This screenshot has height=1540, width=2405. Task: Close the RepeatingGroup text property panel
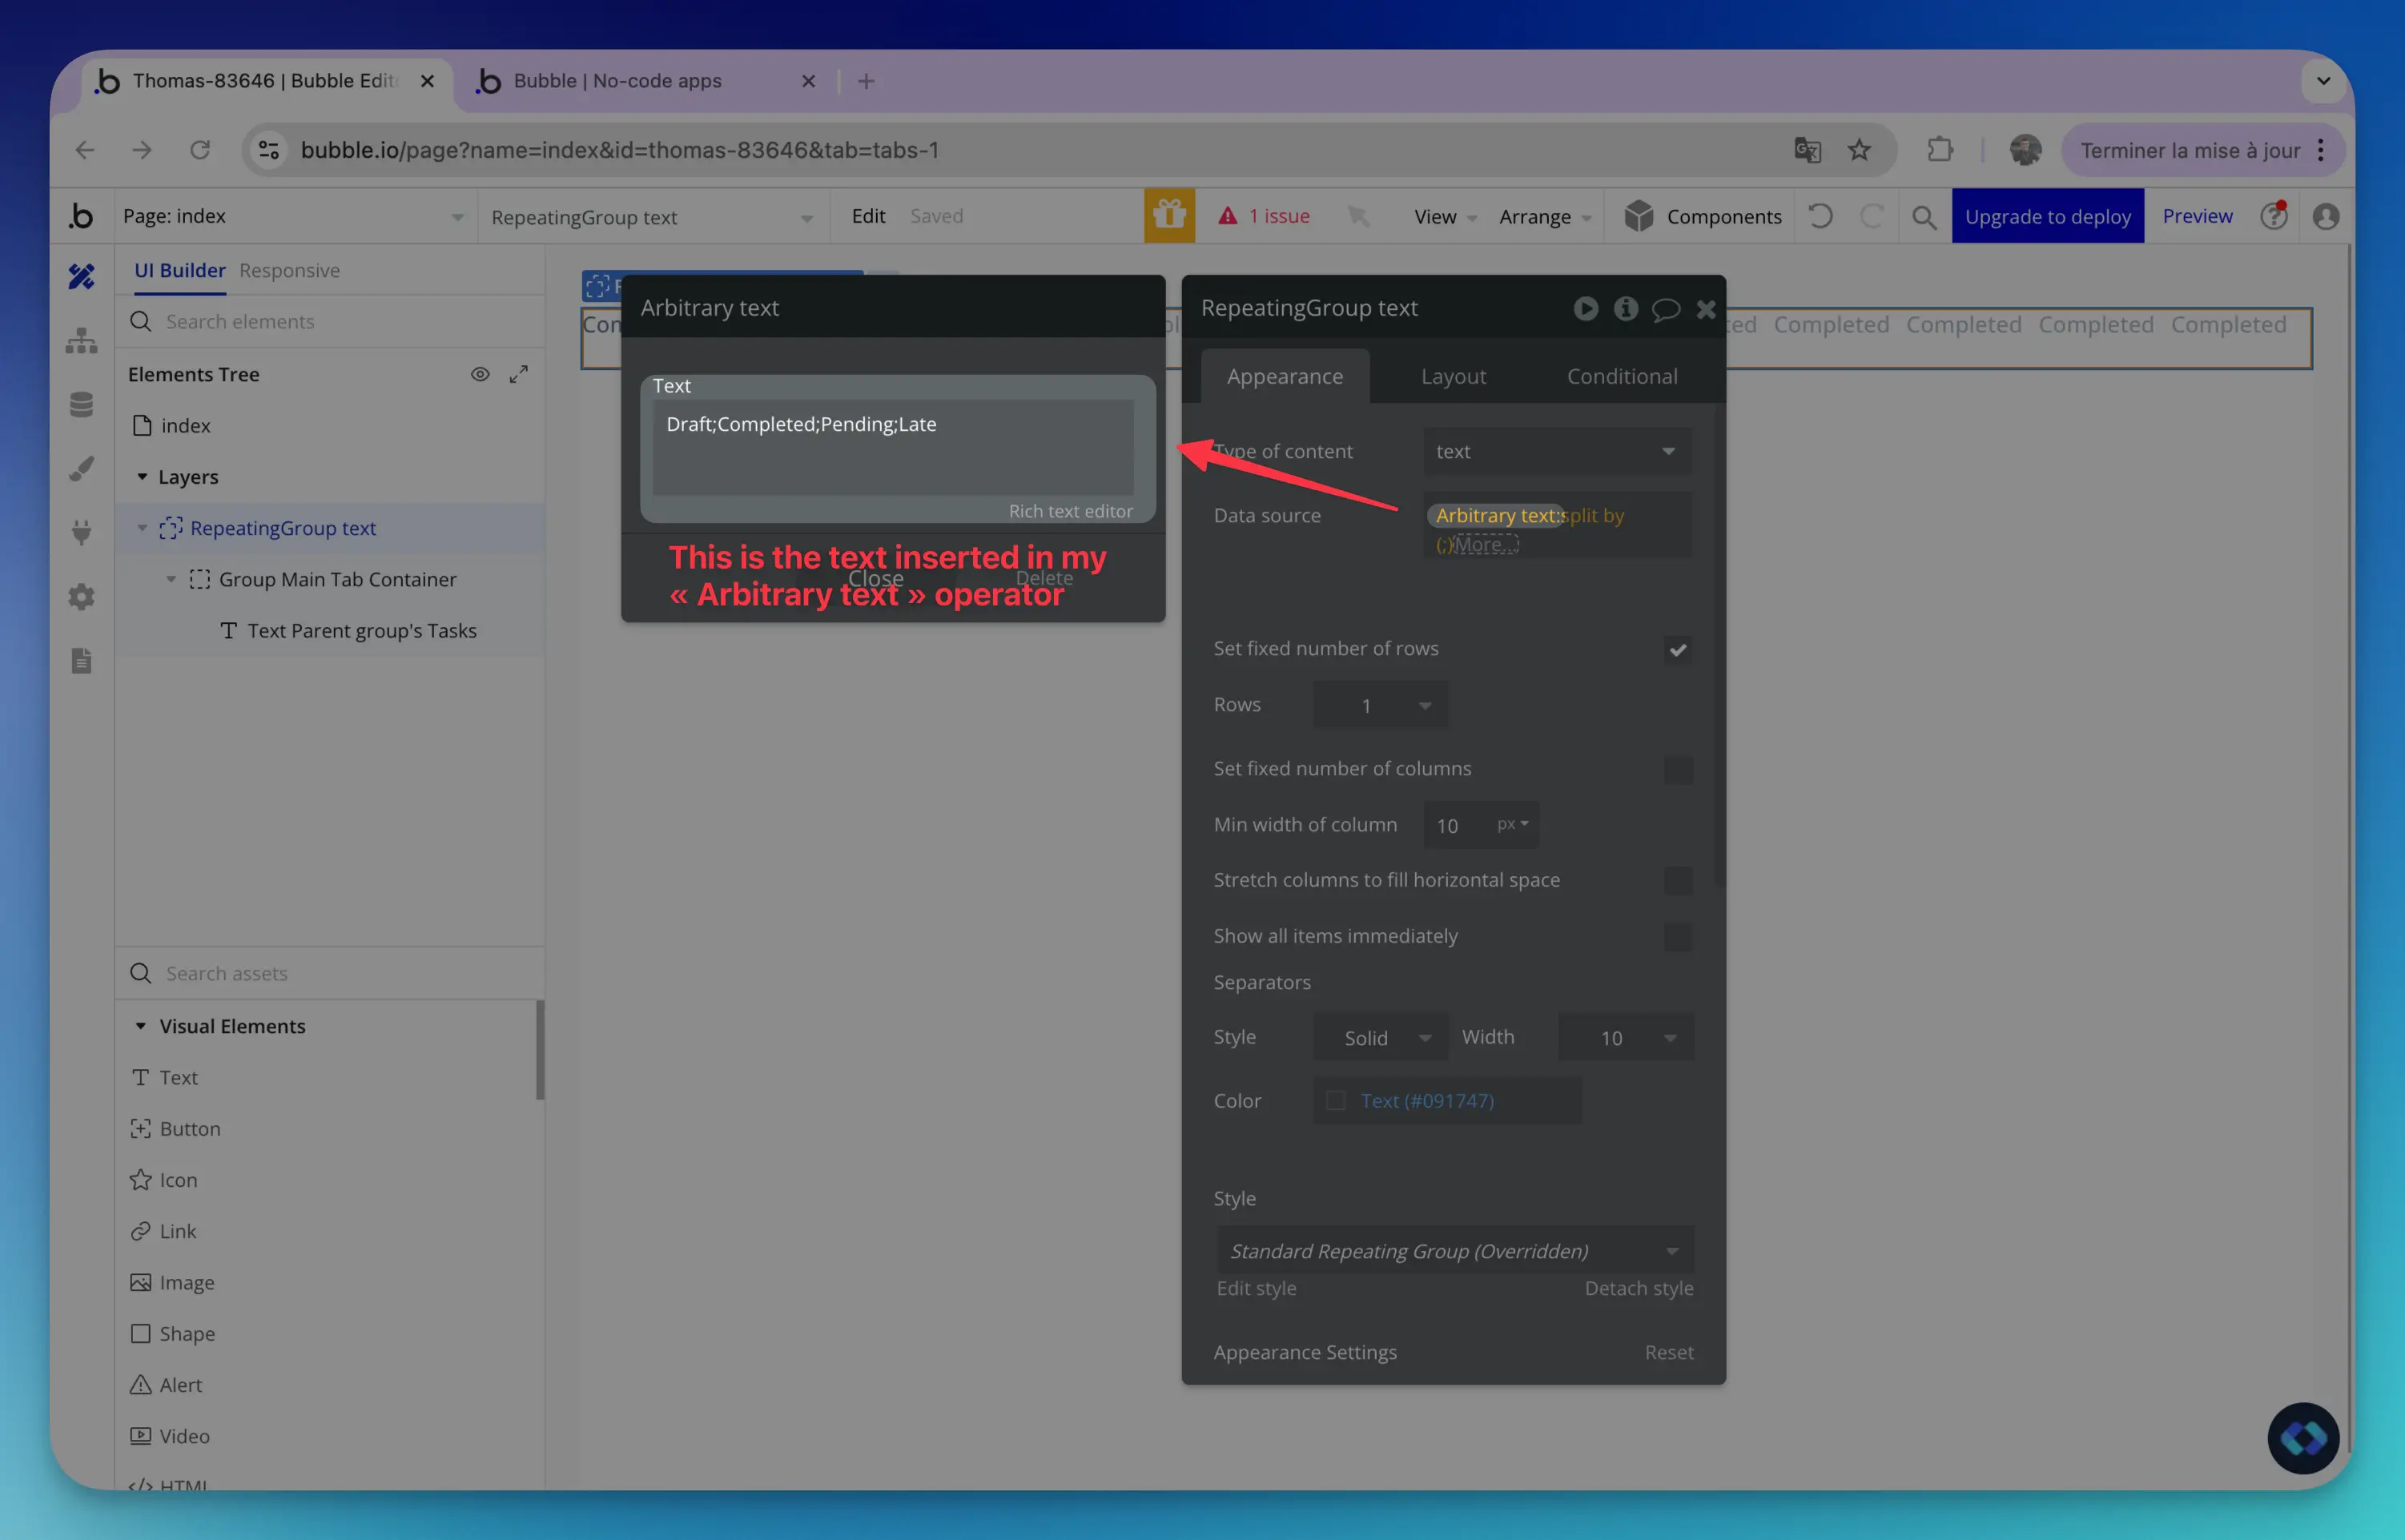click(x=1706, y=310)
